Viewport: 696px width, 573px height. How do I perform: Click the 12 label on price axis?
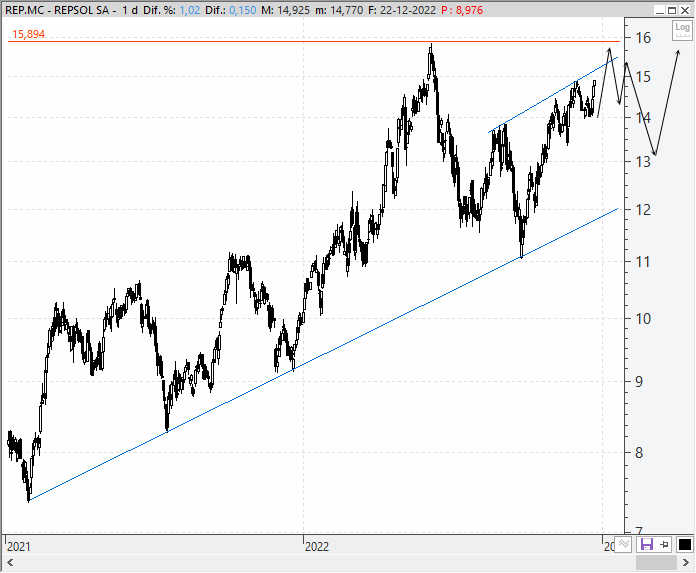coord(643,209)
